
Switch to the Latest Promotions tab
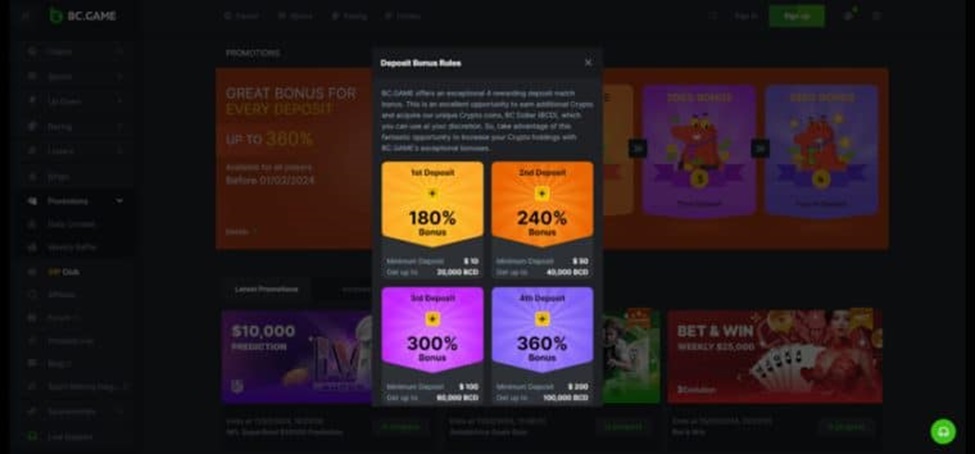(266, 289)
